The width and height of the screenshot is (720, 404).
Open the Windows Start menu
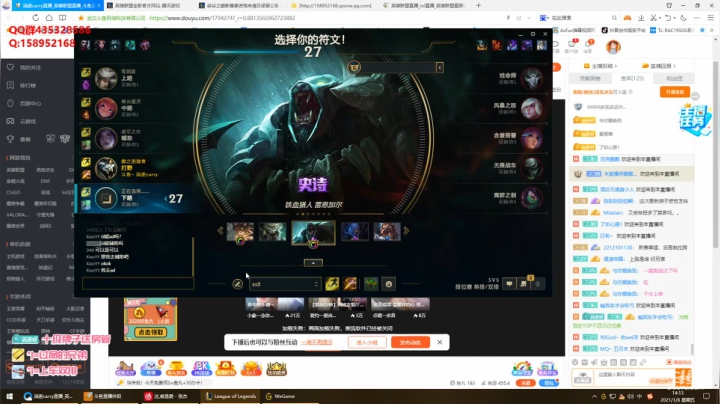9,396
